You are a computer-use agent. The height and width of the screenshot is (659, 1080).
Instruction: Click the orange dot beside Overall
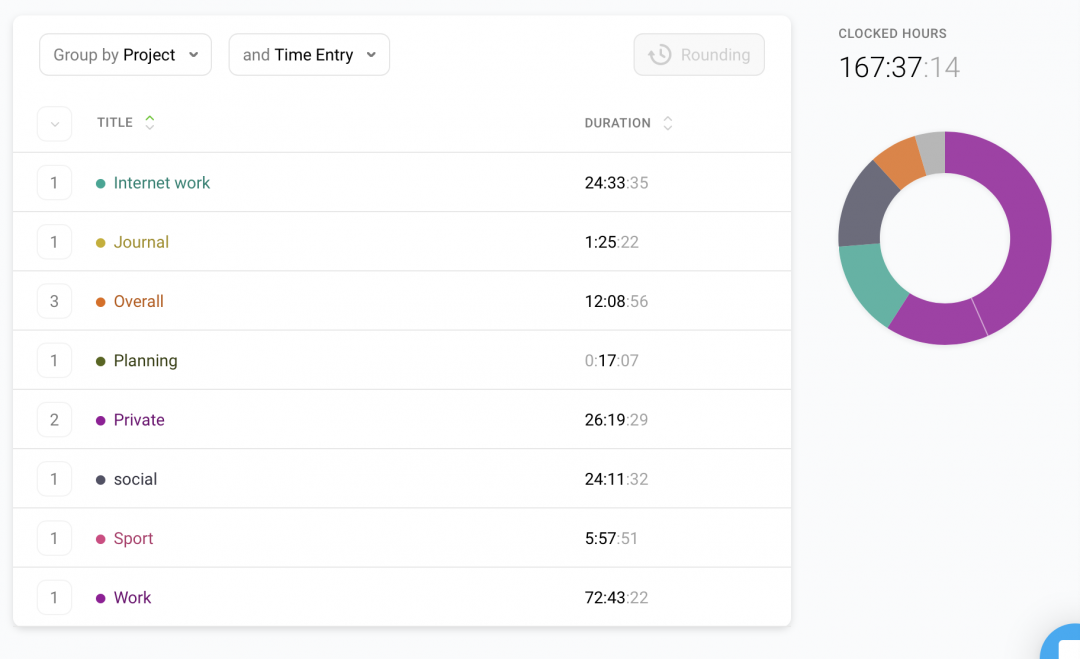[100, 302]
